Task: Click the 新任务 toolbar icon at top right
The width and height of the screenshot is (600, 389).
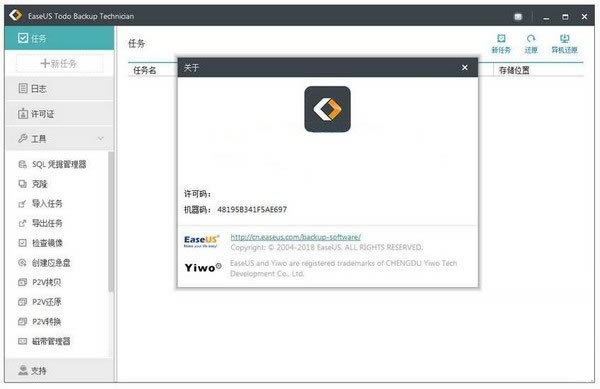Action: 501,44
